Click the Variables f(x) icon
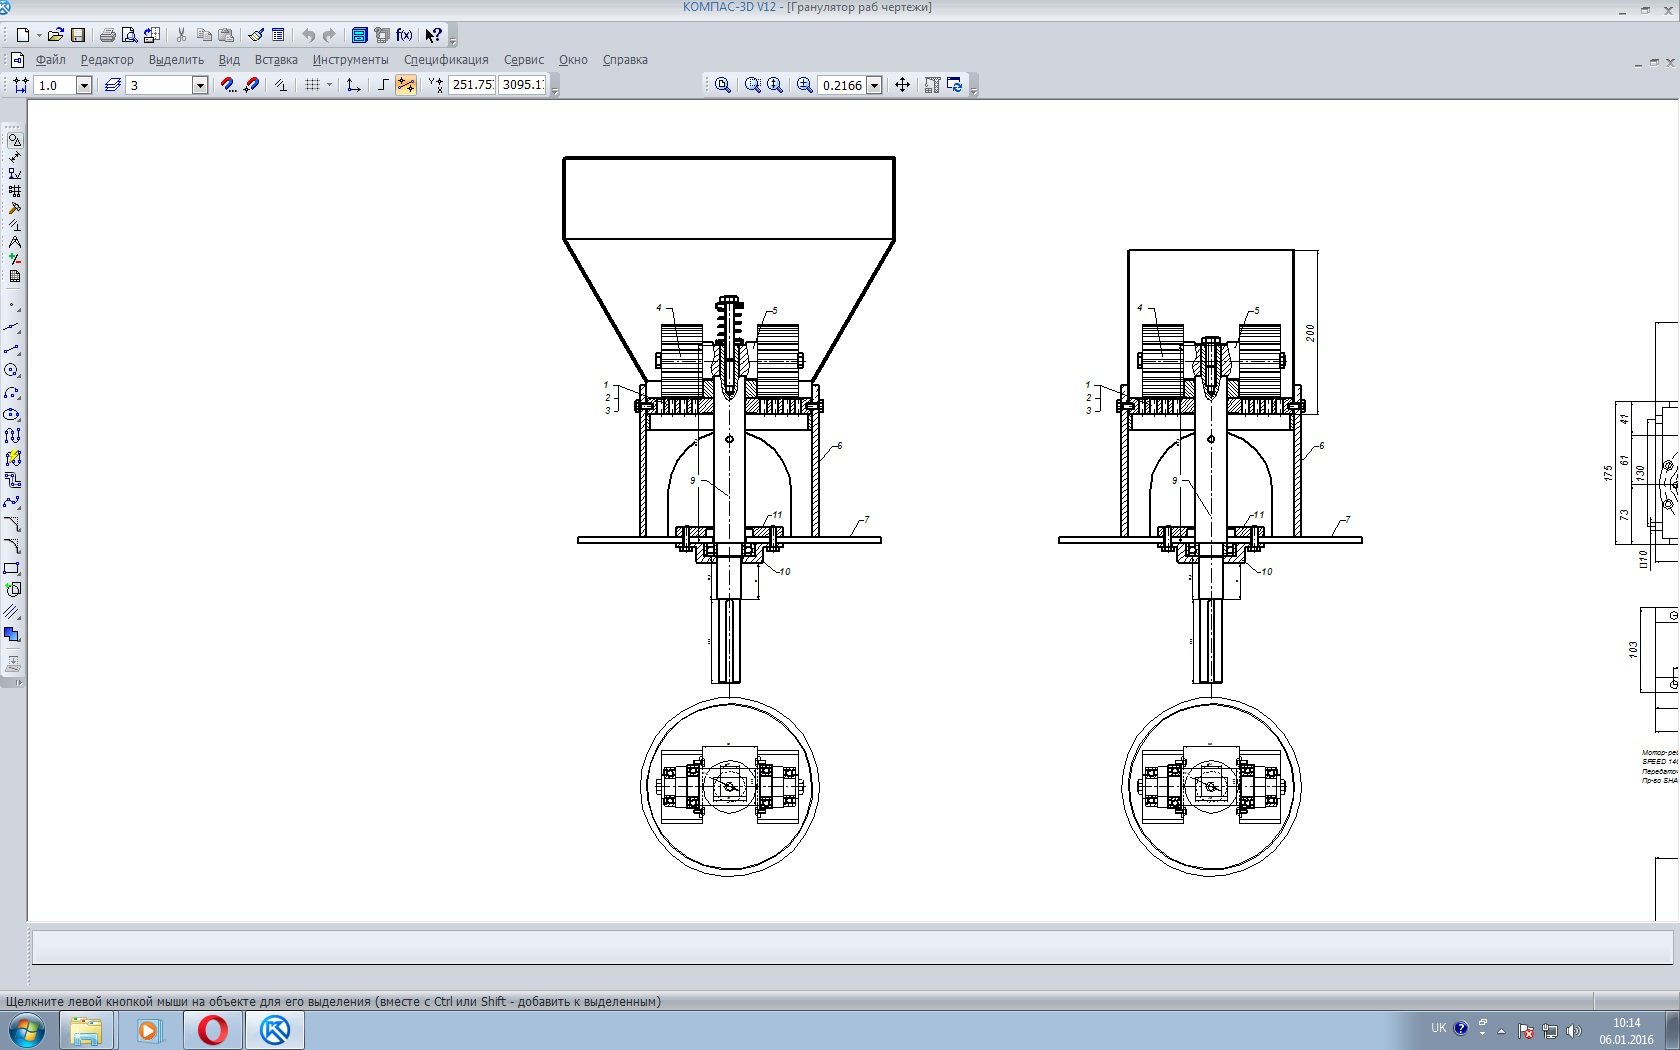Image resolution: width=1680 pixels, height=1050 pixels. click(404, 35)
